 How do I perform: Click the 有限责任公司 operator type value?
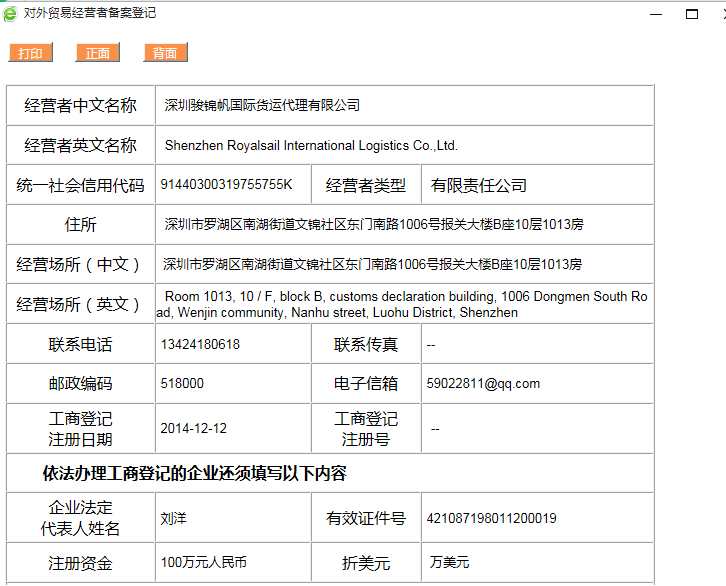coord(479,185)
